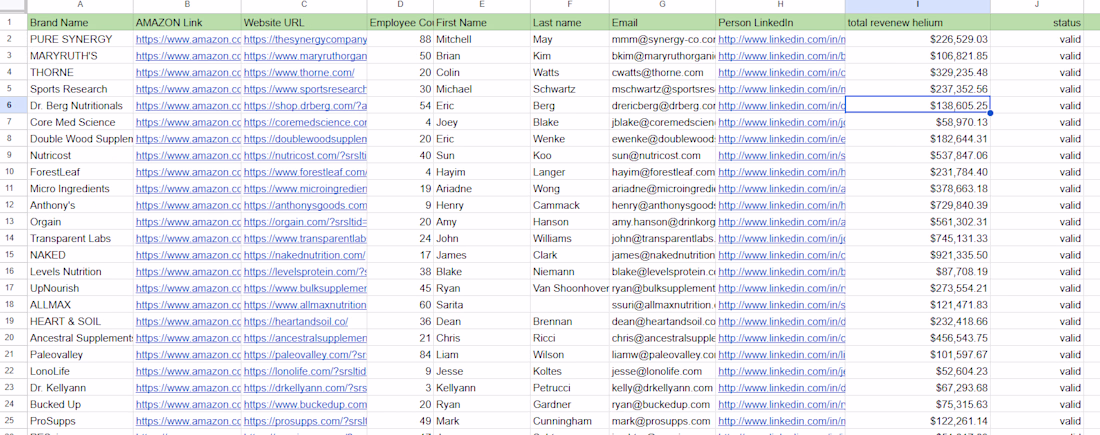The width and height of the screenshot is (1100, 435).
Task: Select the email jesse@lonolife.com cell
Action: tap(662, 371)
